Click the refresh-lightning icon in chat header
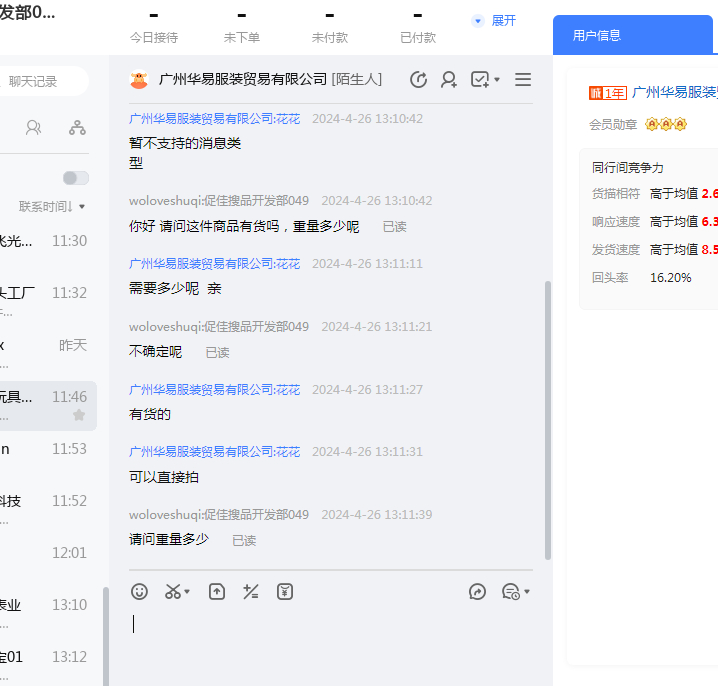Image resolution: width=718 pixels, height=686 pixels. [419, 79]
